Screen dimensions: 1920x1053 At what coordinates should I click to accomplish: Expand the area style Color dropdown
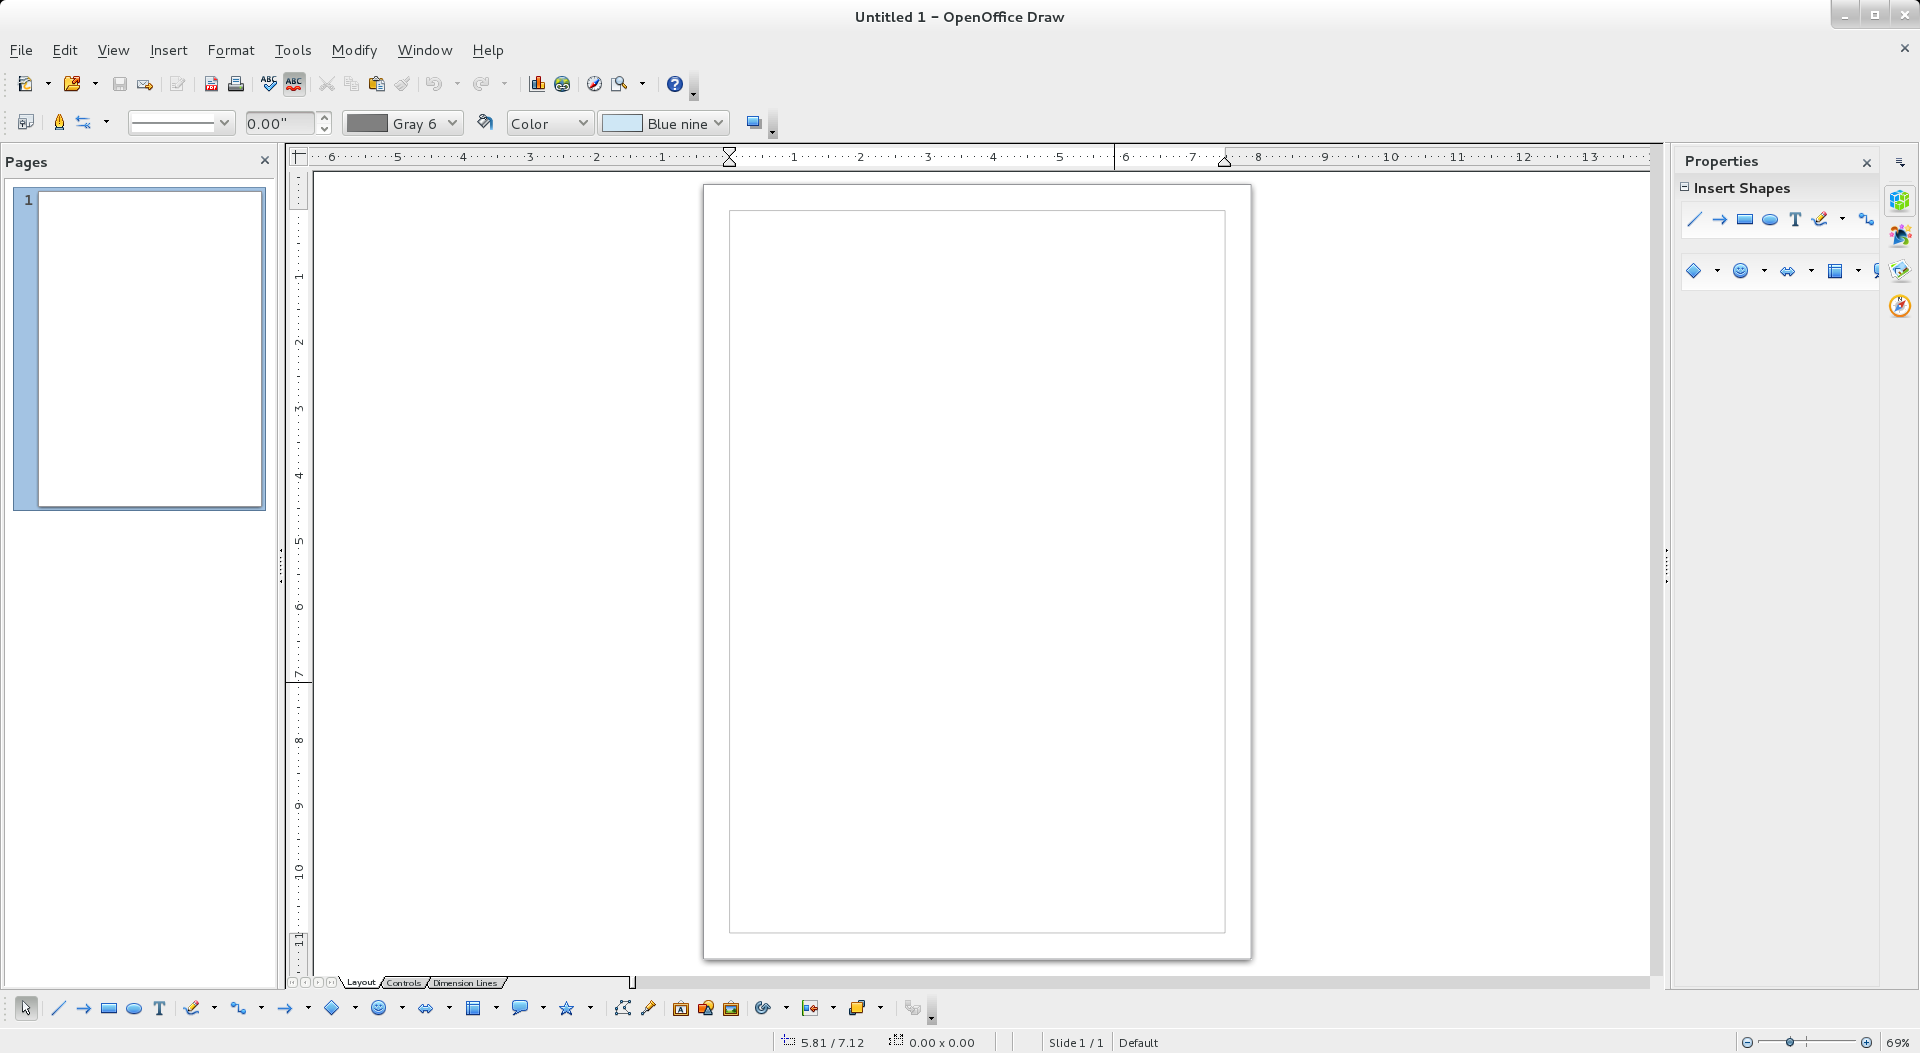582,123
